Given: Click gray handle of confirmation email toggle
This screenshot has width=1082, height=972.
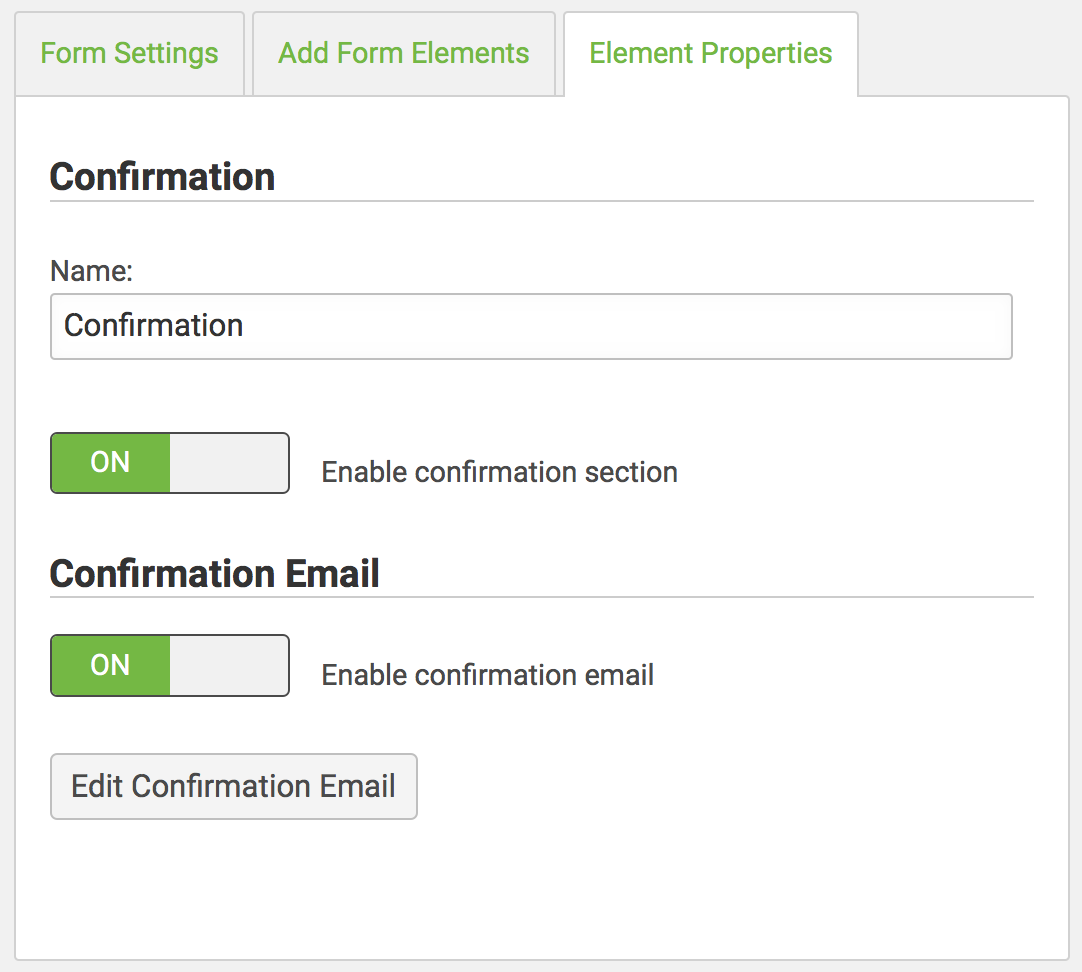Looking at the screenshot, I should tap(229, 665).
